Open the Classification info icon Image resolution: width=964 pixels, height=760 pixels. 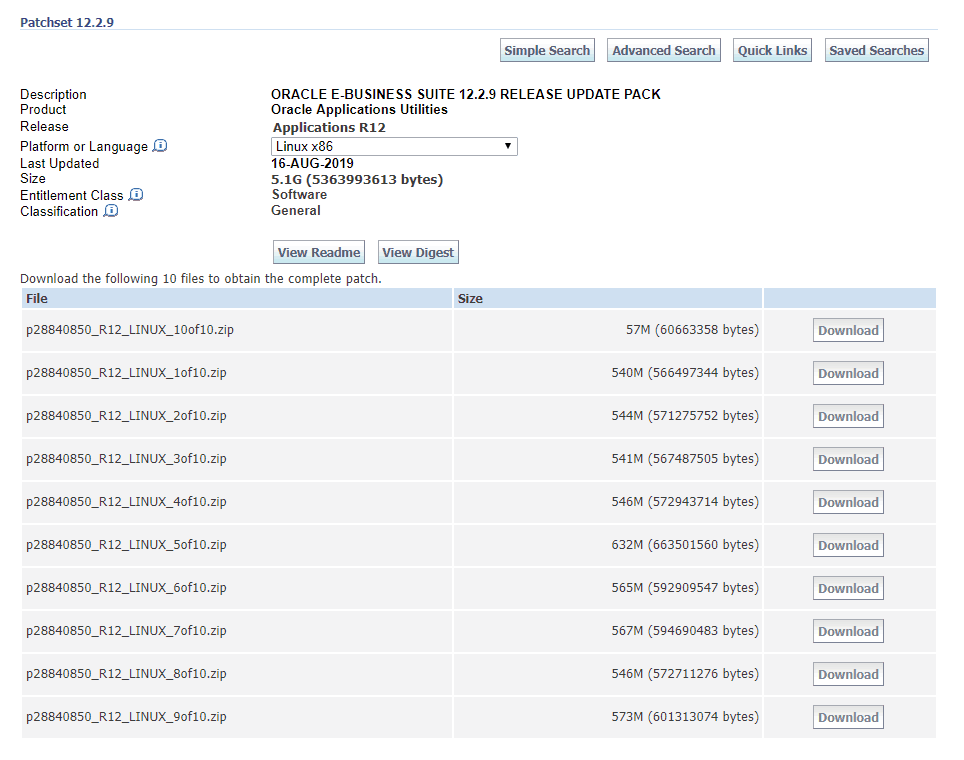click(x=110, y=211)
